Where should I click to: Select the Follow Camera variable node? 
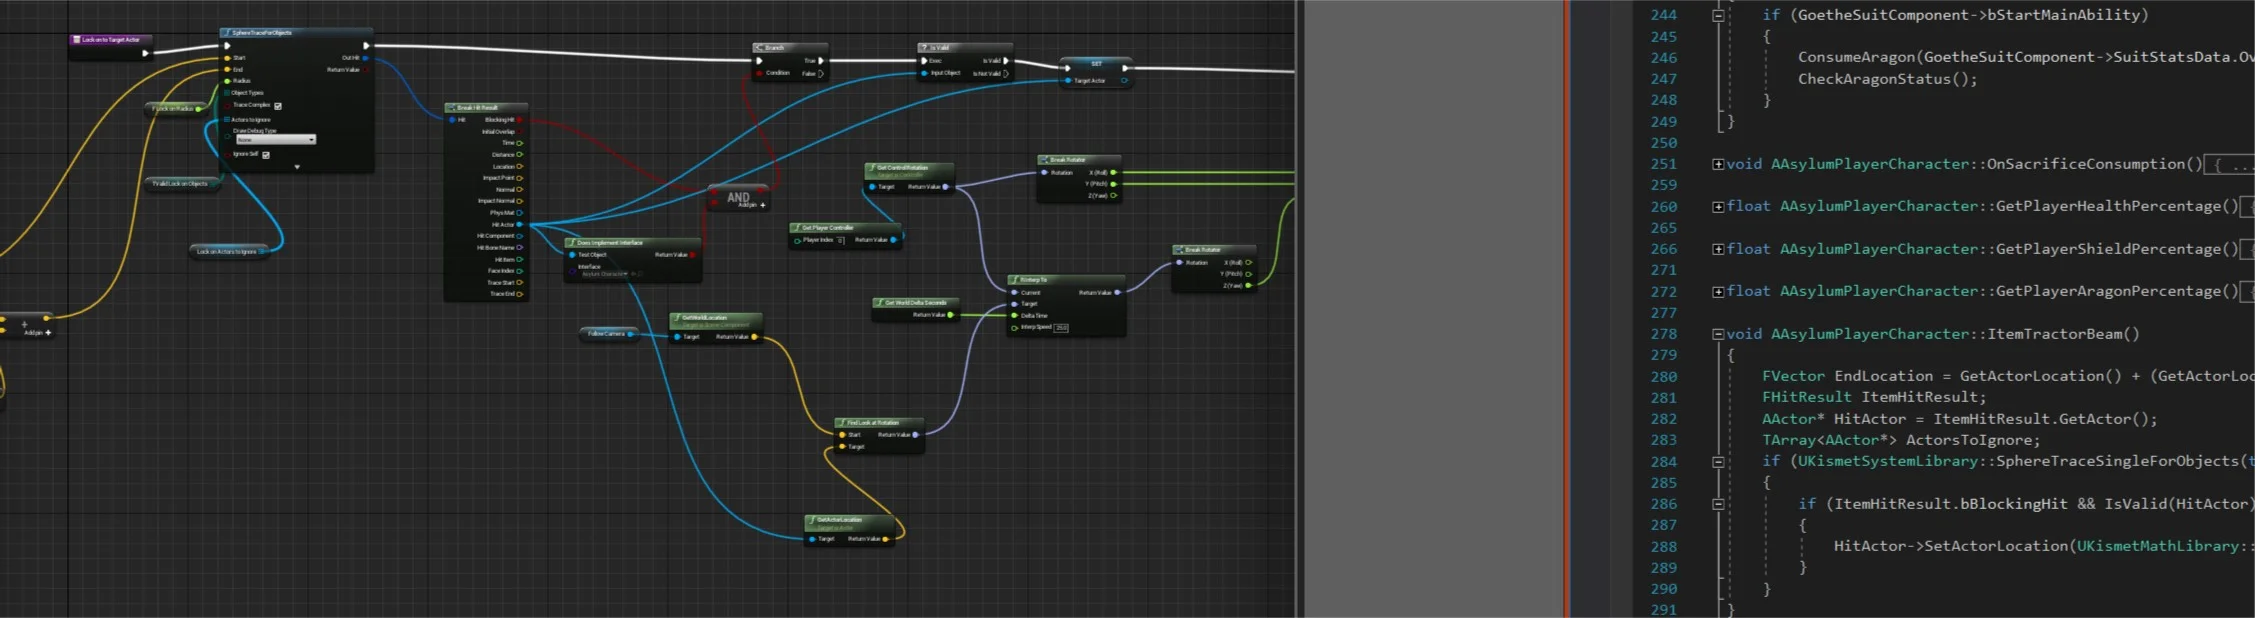point(609,334)
